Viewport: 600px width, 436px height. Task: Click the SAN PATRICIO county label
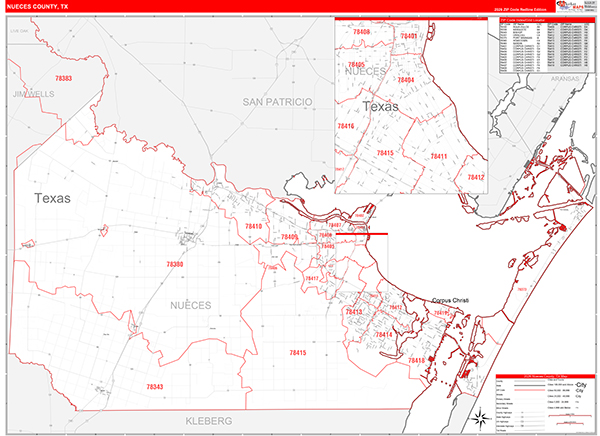click(277, 102)
